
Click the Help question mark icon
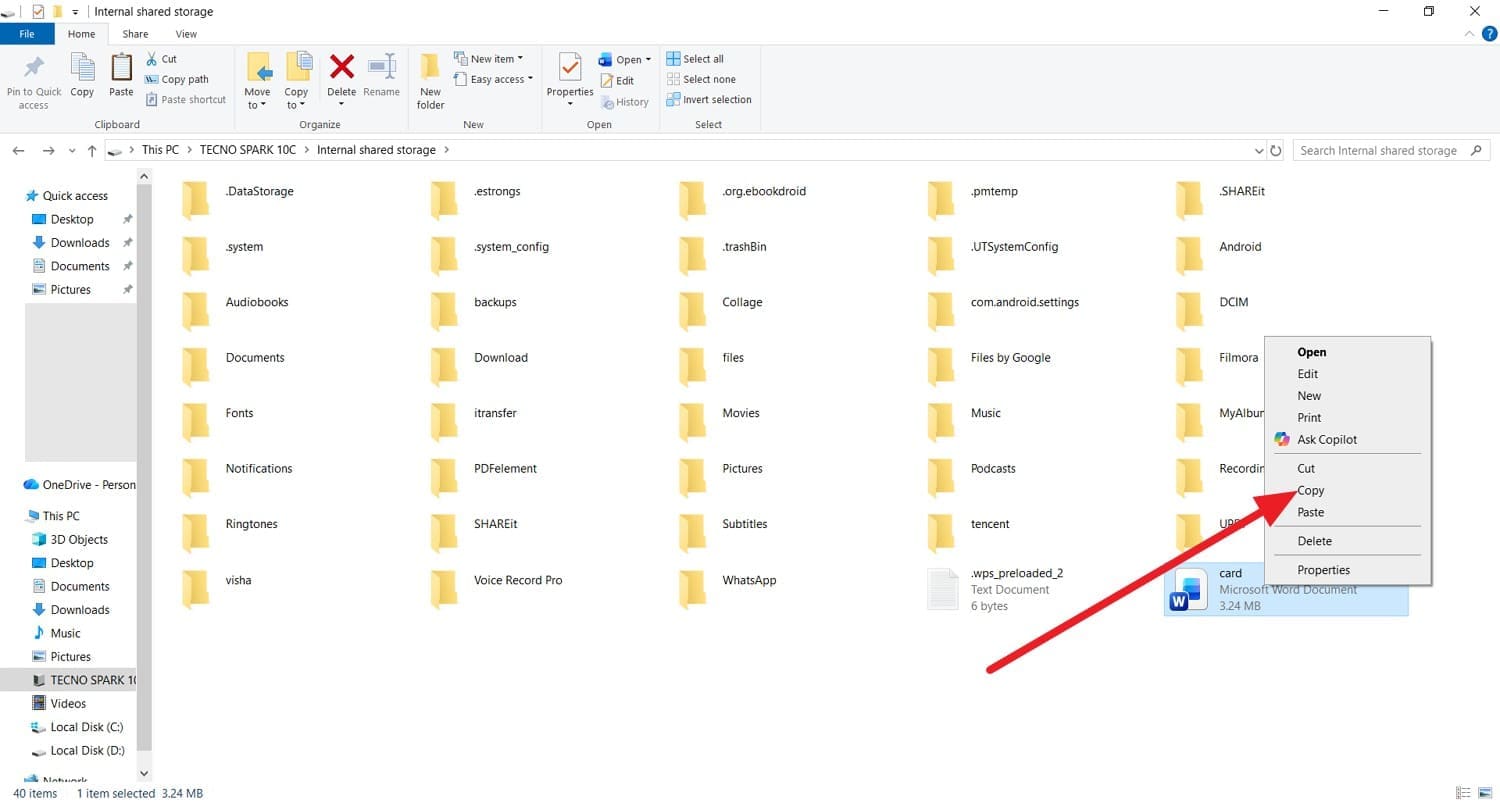click(1489, 34)
